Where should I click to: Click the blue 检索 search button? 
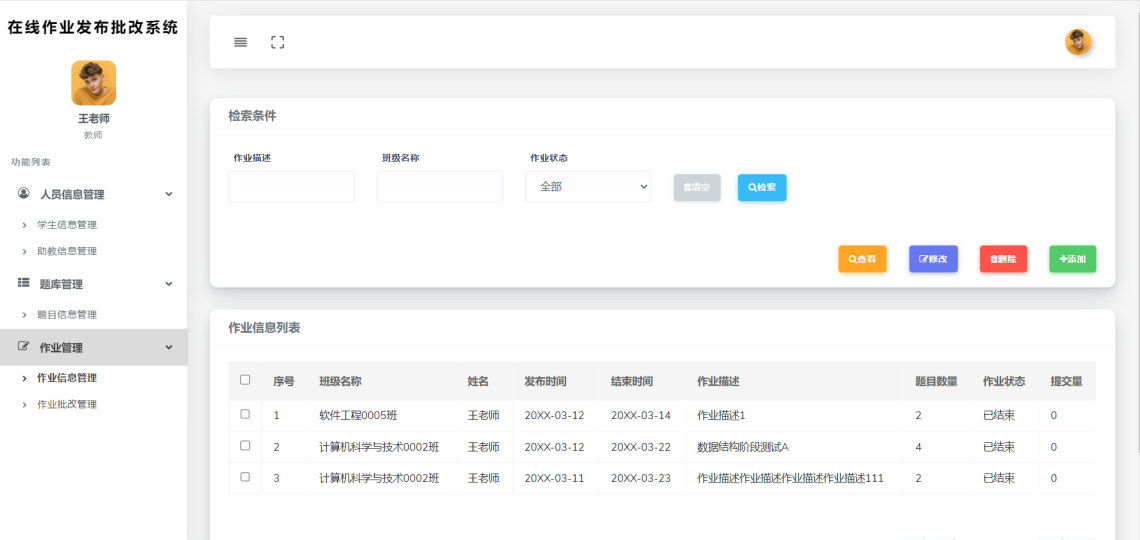pos(762,188)
